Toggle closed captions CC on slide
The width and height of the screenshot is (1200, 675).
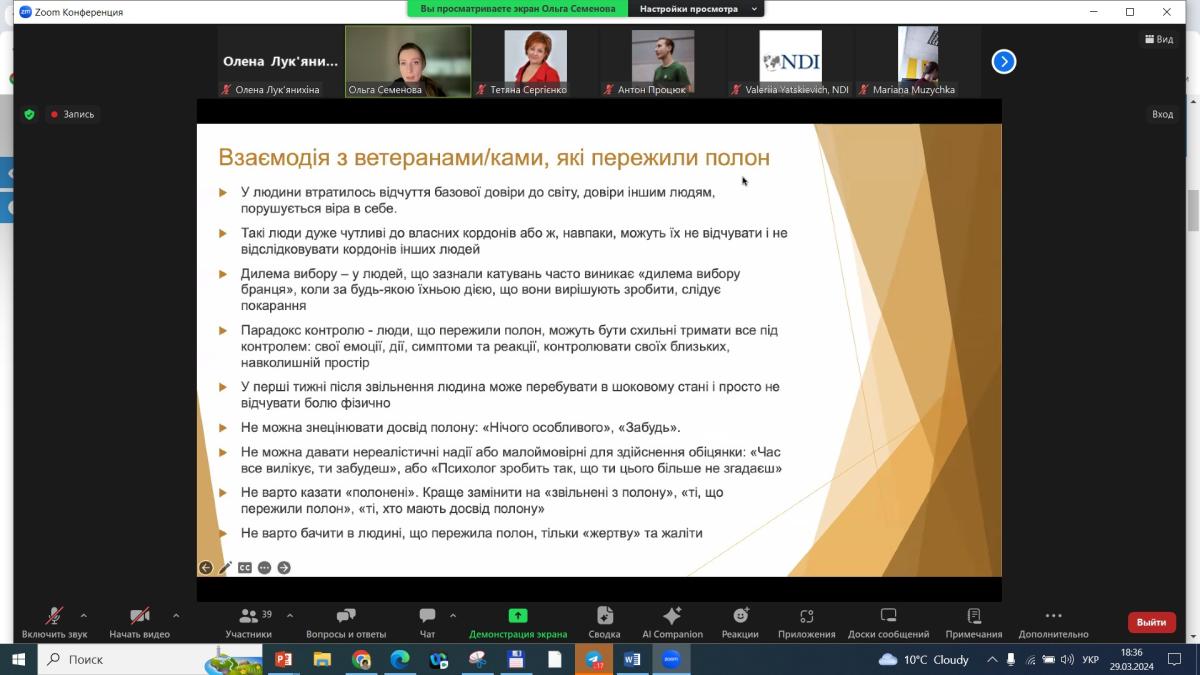(x=245, y=568)
